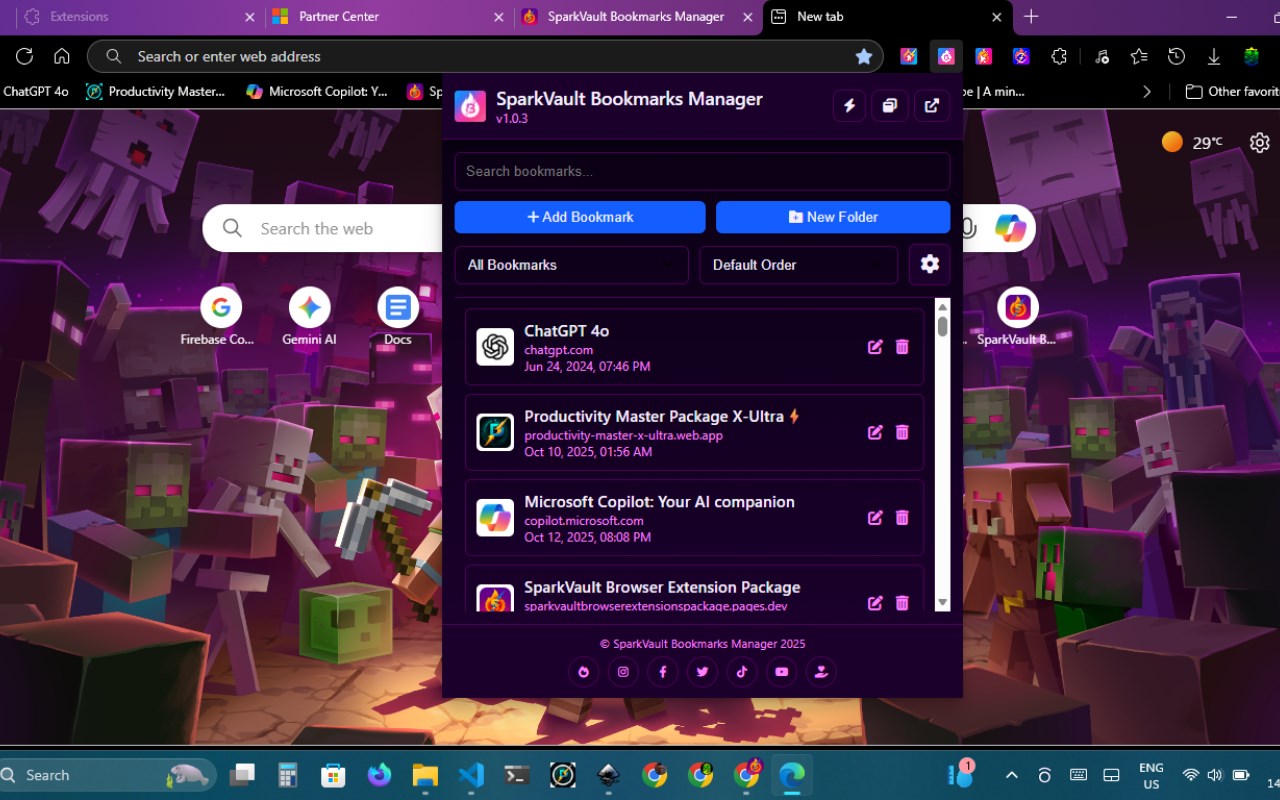Click the favorite star in address bar
1280x800 pixels.
coord(864,57)
